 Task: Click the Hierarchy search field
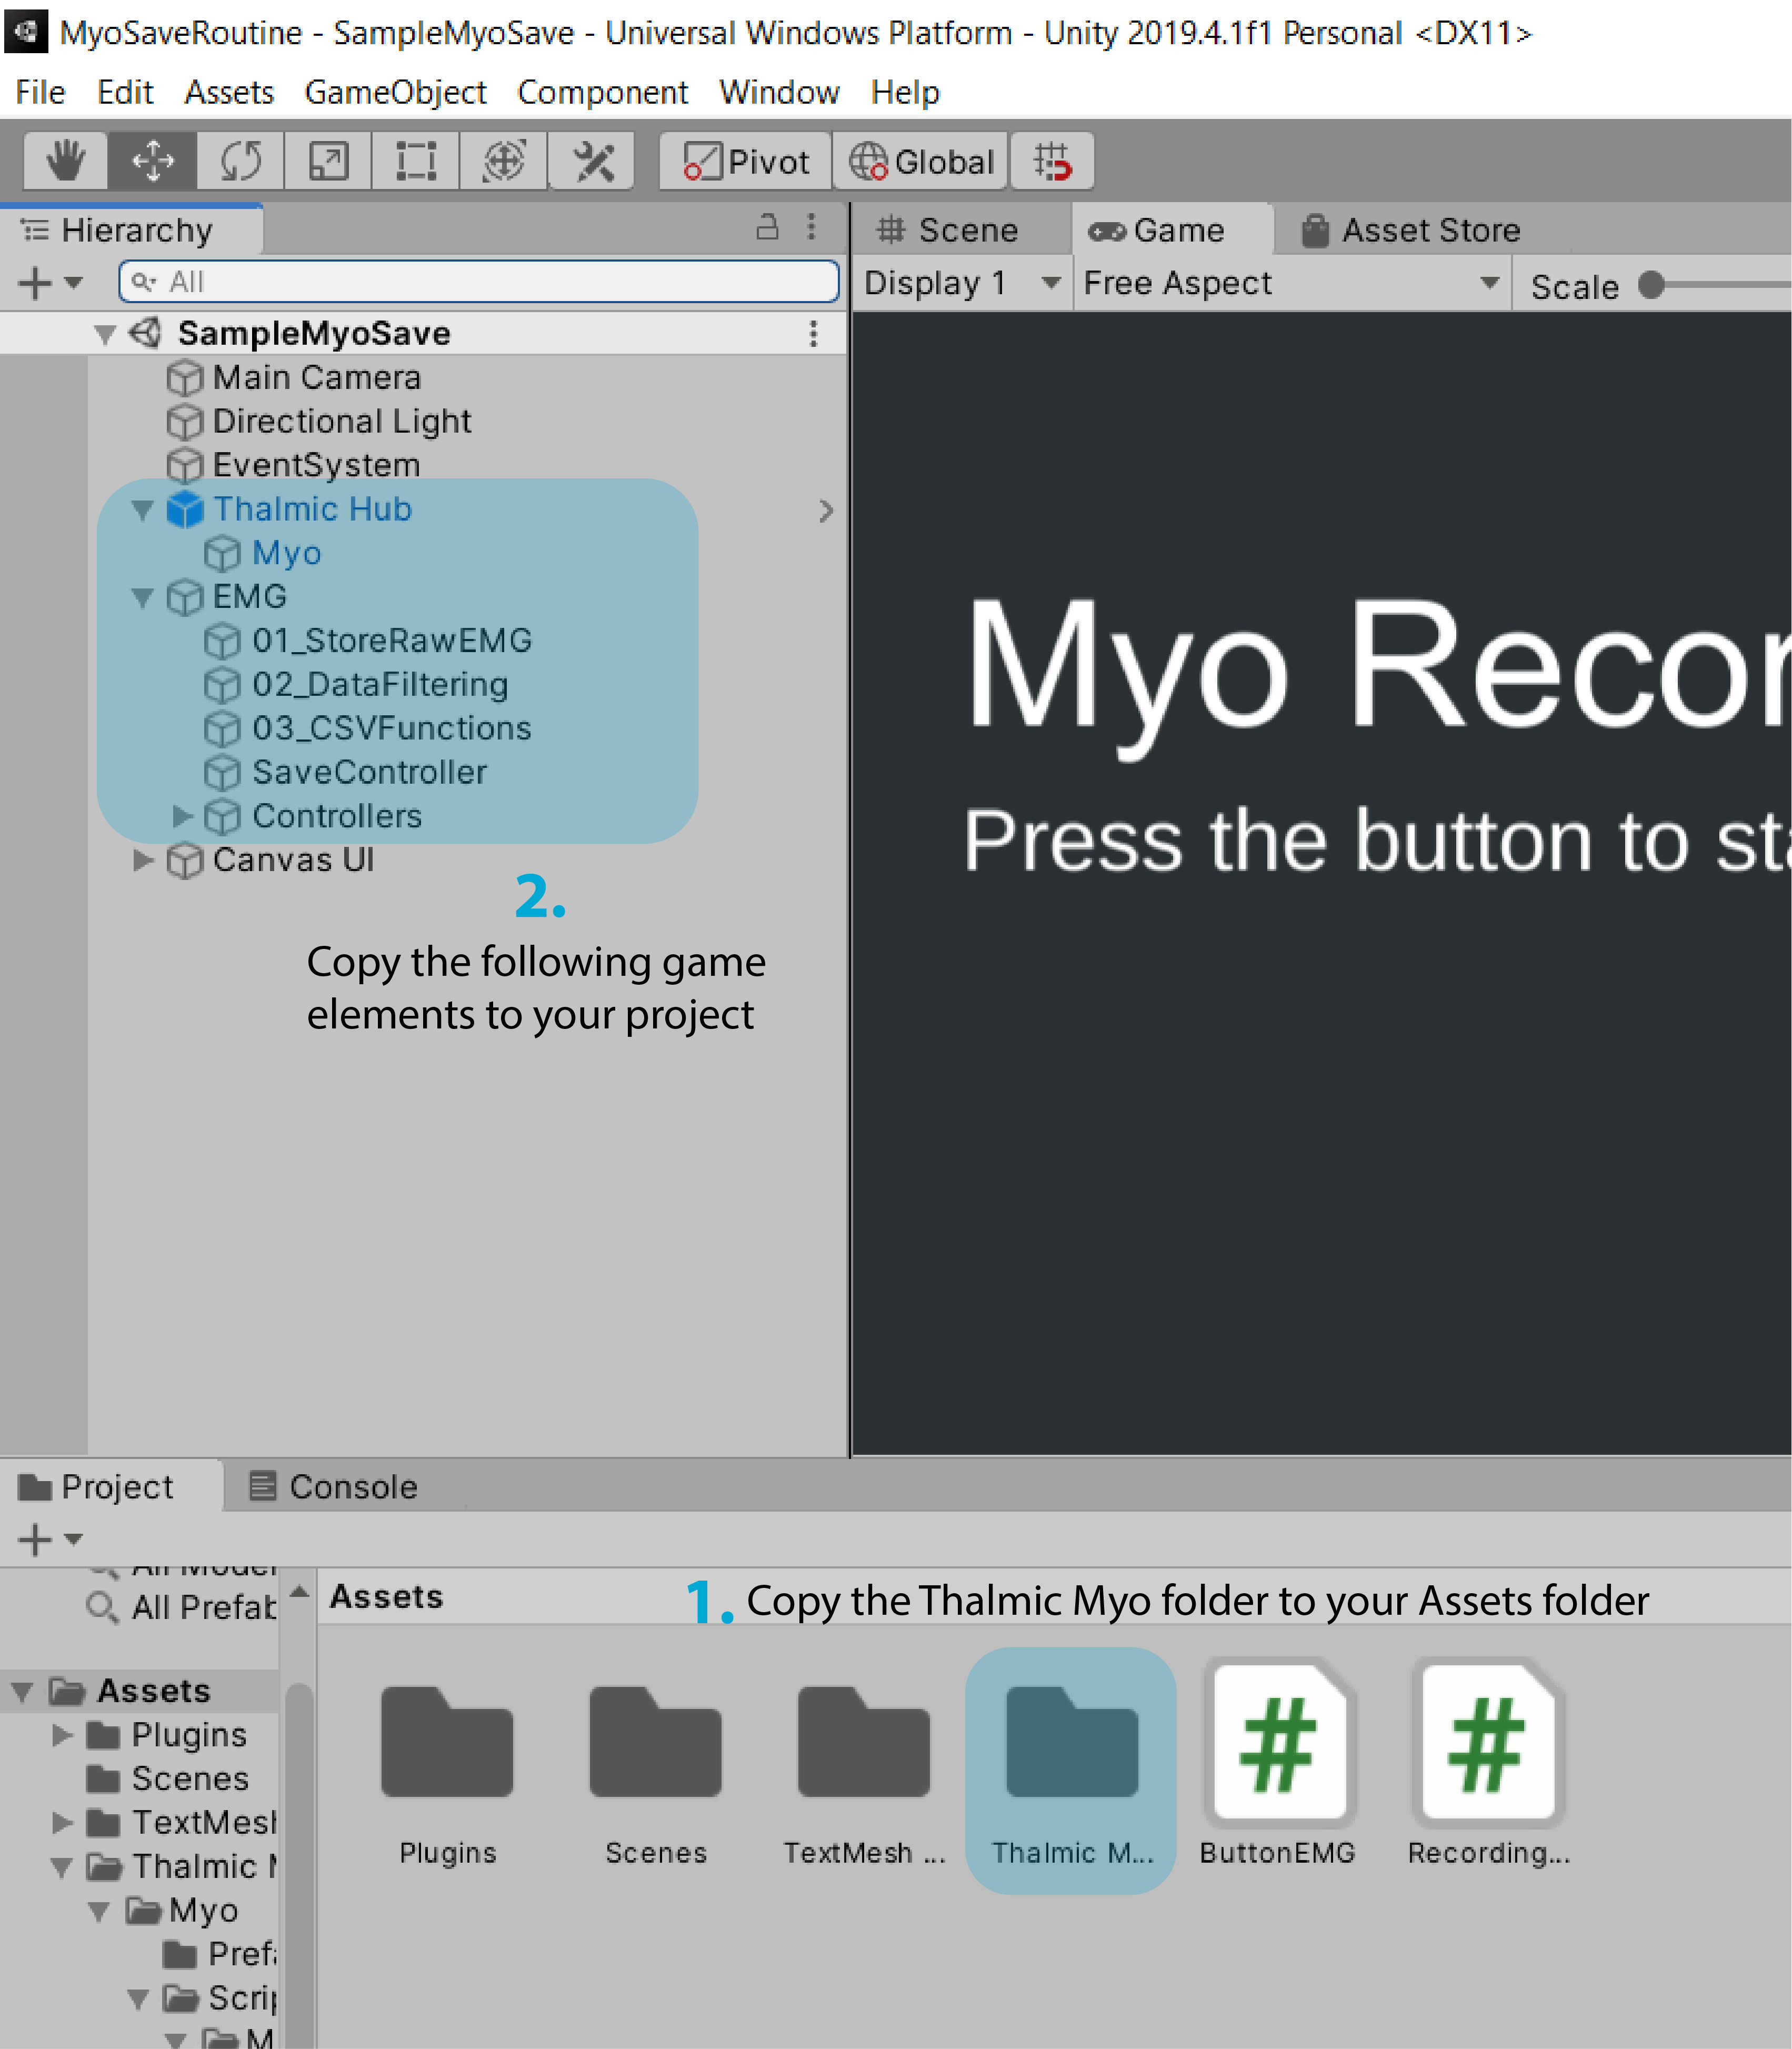(478, 282)
